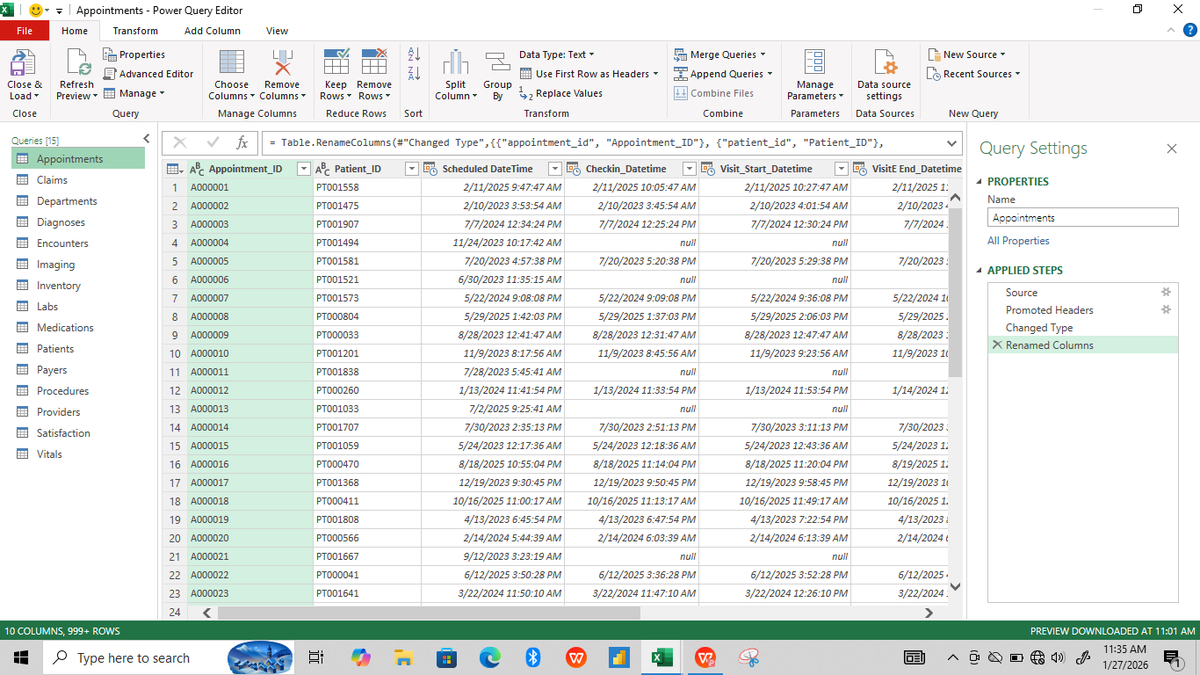The width and height of the screenshot is (1200, 675).
Task: Click the Keep Rows icon
Action: pos(337,62)
